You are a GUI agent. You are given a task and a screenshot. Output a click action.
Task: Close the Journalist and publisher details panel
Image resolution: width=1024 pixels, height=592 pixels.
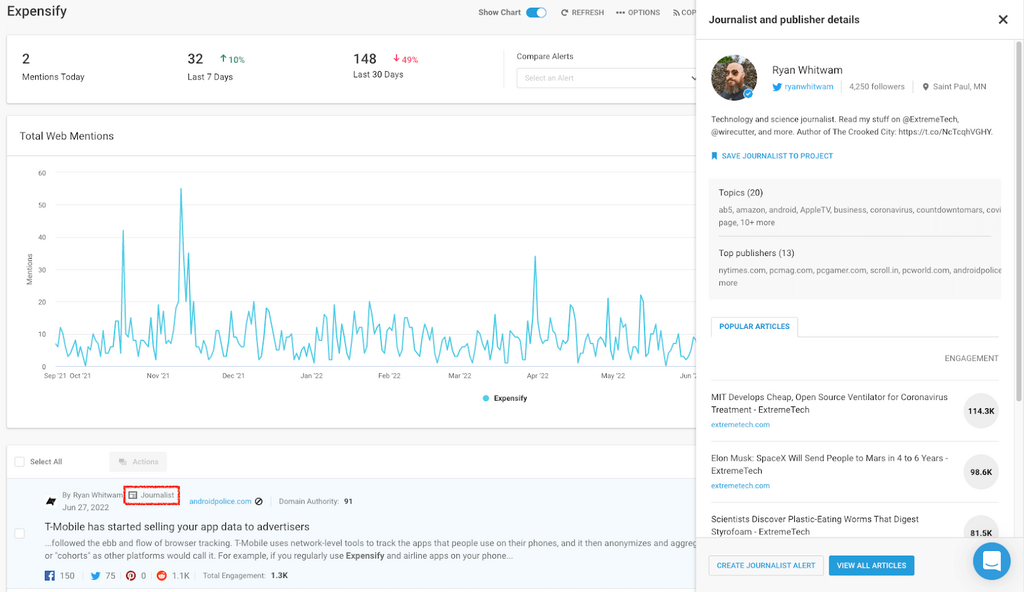(x=1003, y=19)
